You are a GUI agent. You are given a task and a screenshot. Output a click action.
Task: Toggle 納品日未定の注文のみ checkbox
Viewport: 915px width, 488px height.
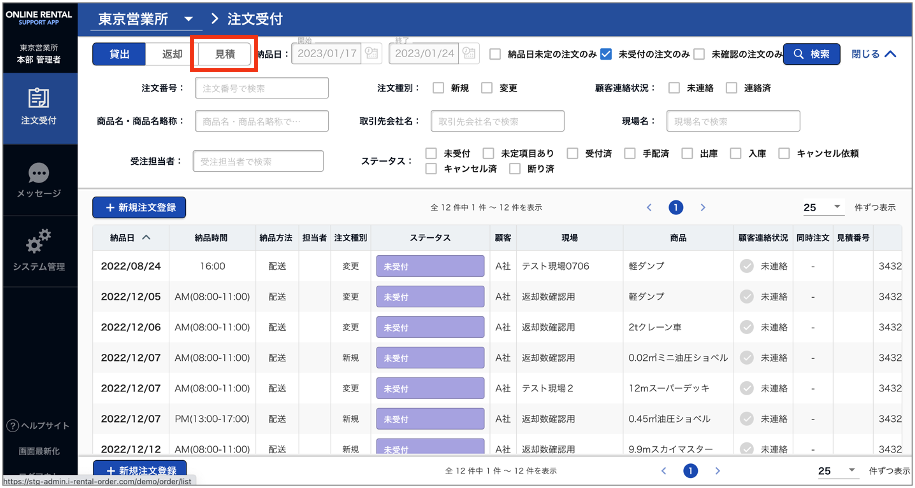pos(495,54)
